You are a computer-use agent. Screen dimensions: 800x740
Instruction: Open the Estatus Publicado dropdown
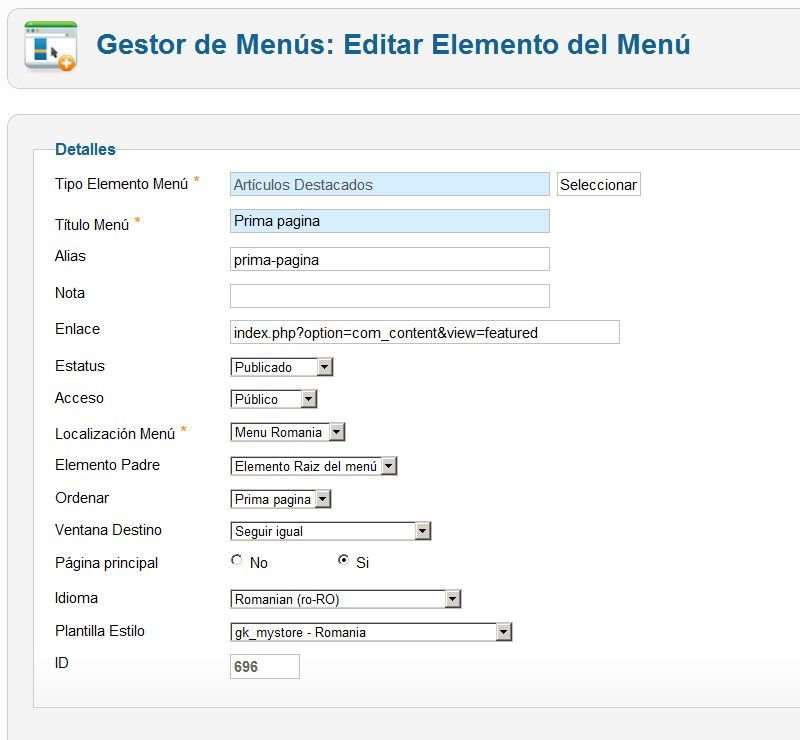(282, 367)
